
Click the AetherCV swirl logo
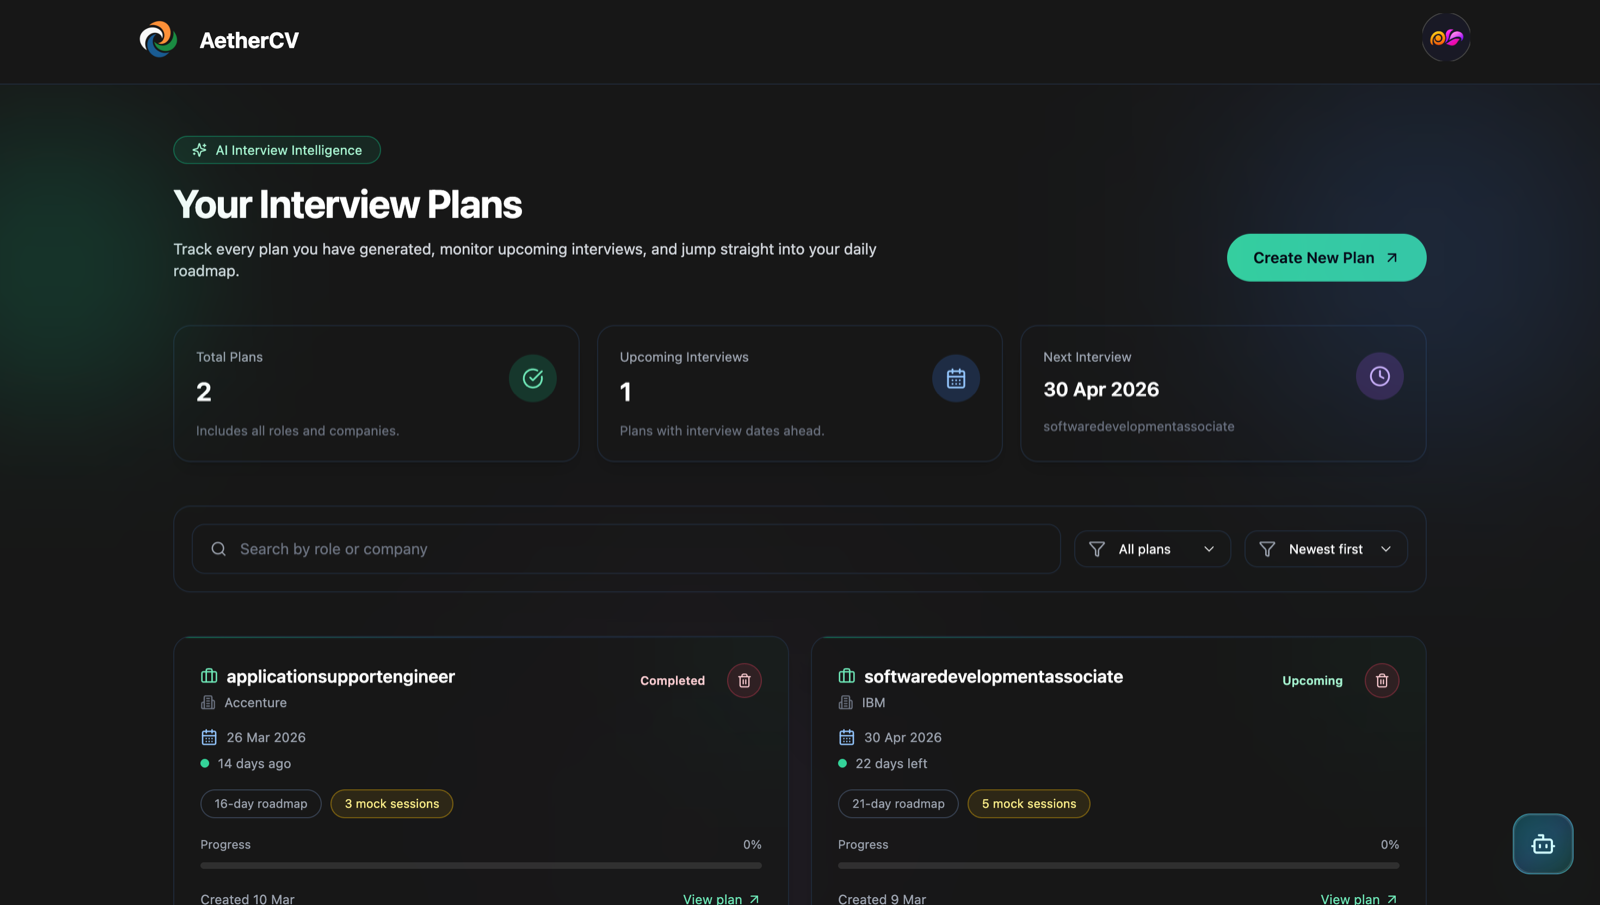coord(158,40)
